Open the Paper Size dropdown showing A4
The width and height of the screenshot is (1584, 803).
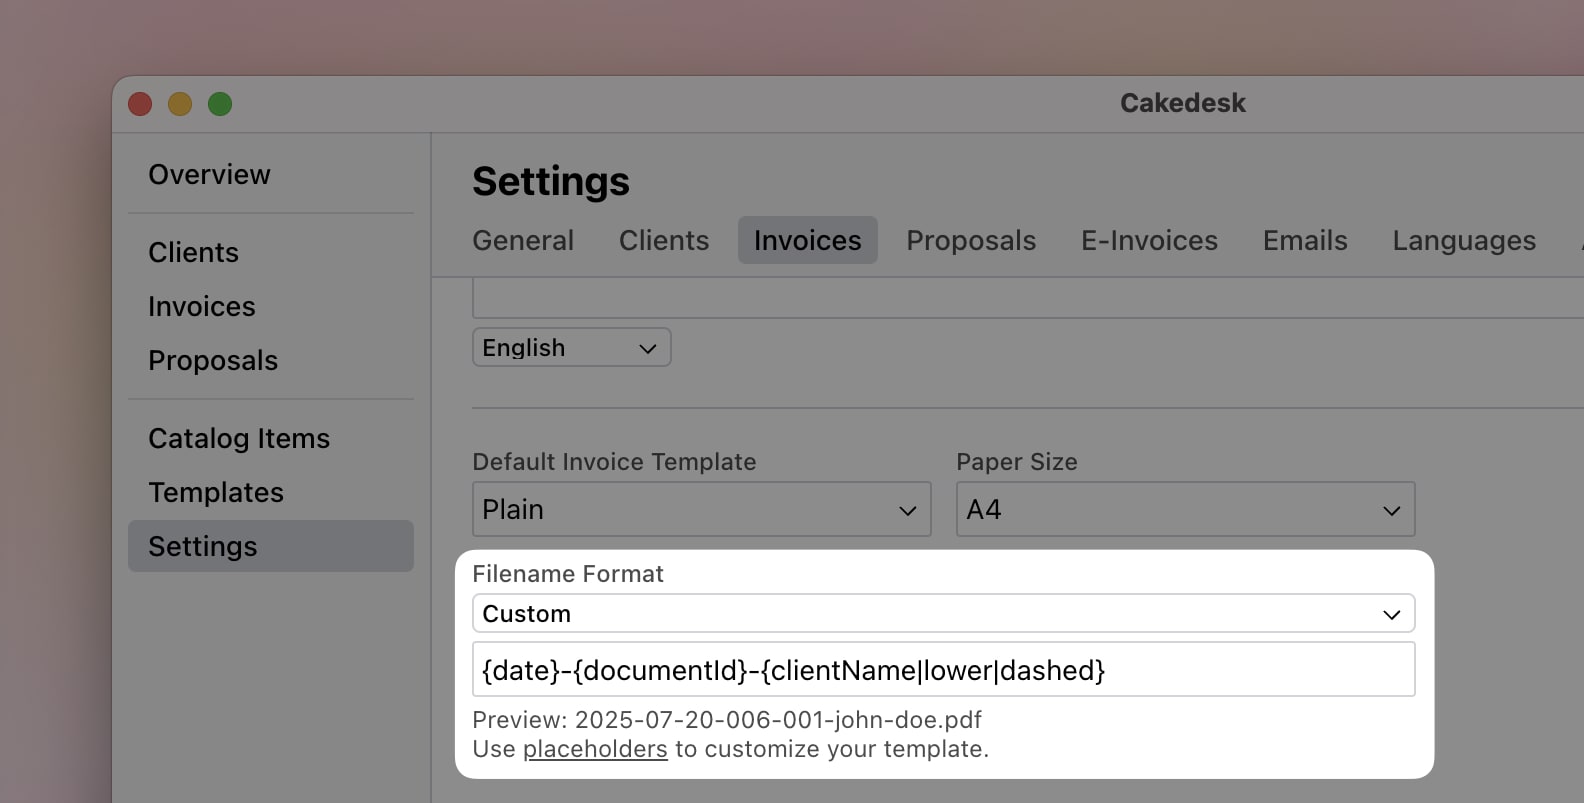pos(1184,509)
